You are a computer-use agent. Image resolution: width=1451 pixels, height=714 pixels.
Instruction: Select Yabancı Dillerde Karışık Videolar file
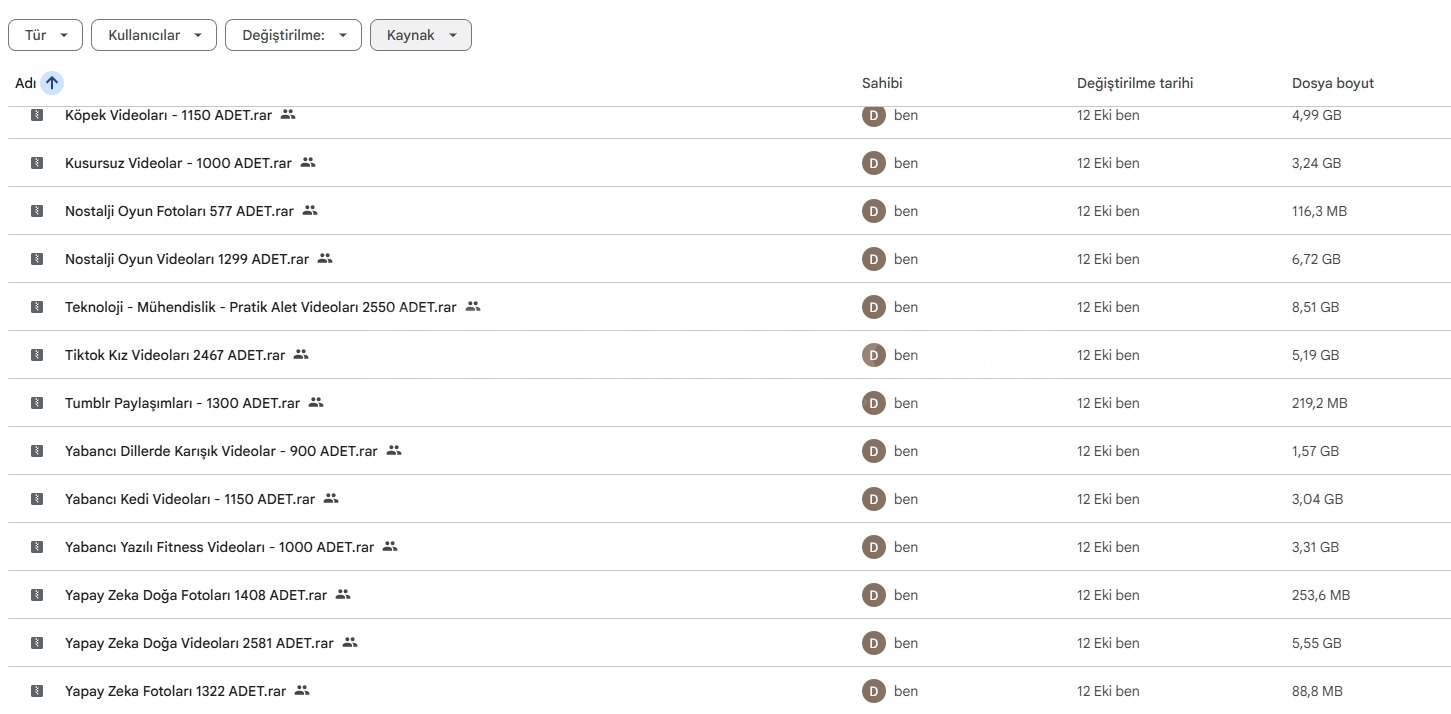(x=221, y=451)
